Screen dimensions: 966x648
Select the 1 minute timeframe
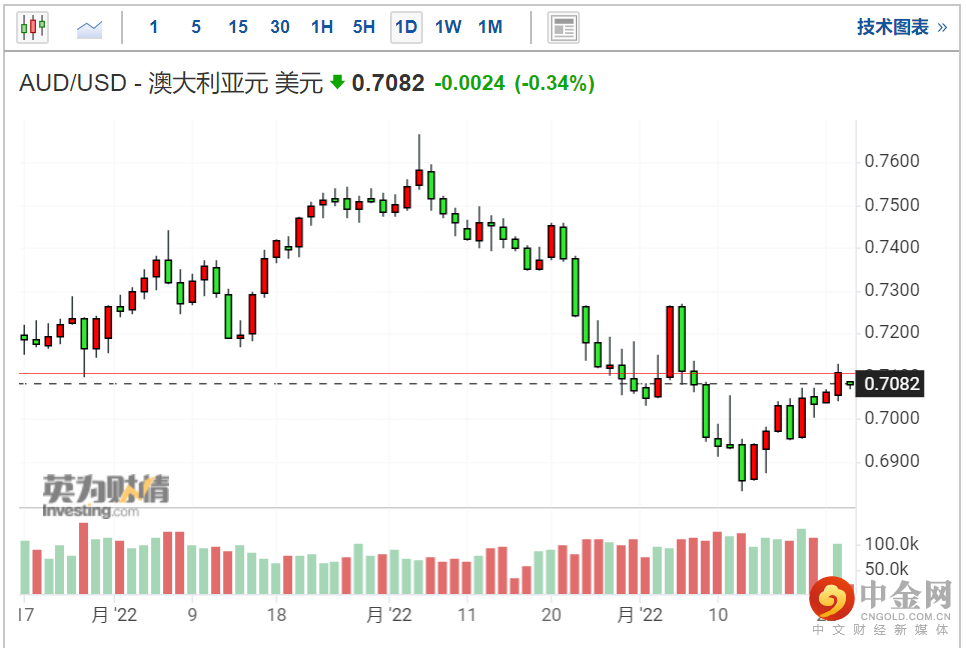(153, 27)
